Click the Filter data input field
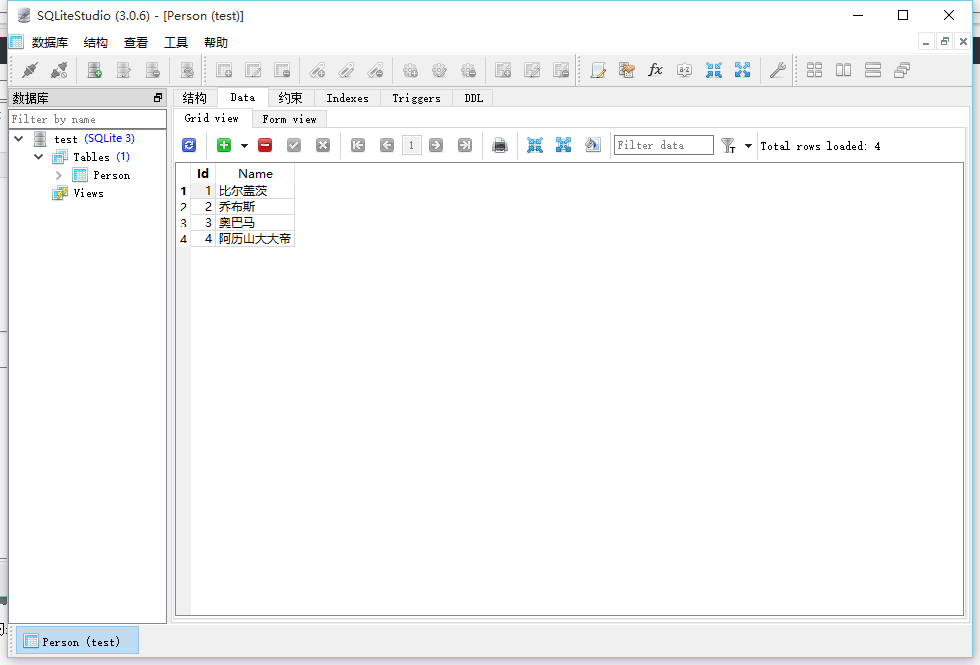Viewport: 980px width, 665px height. [664, 145]
